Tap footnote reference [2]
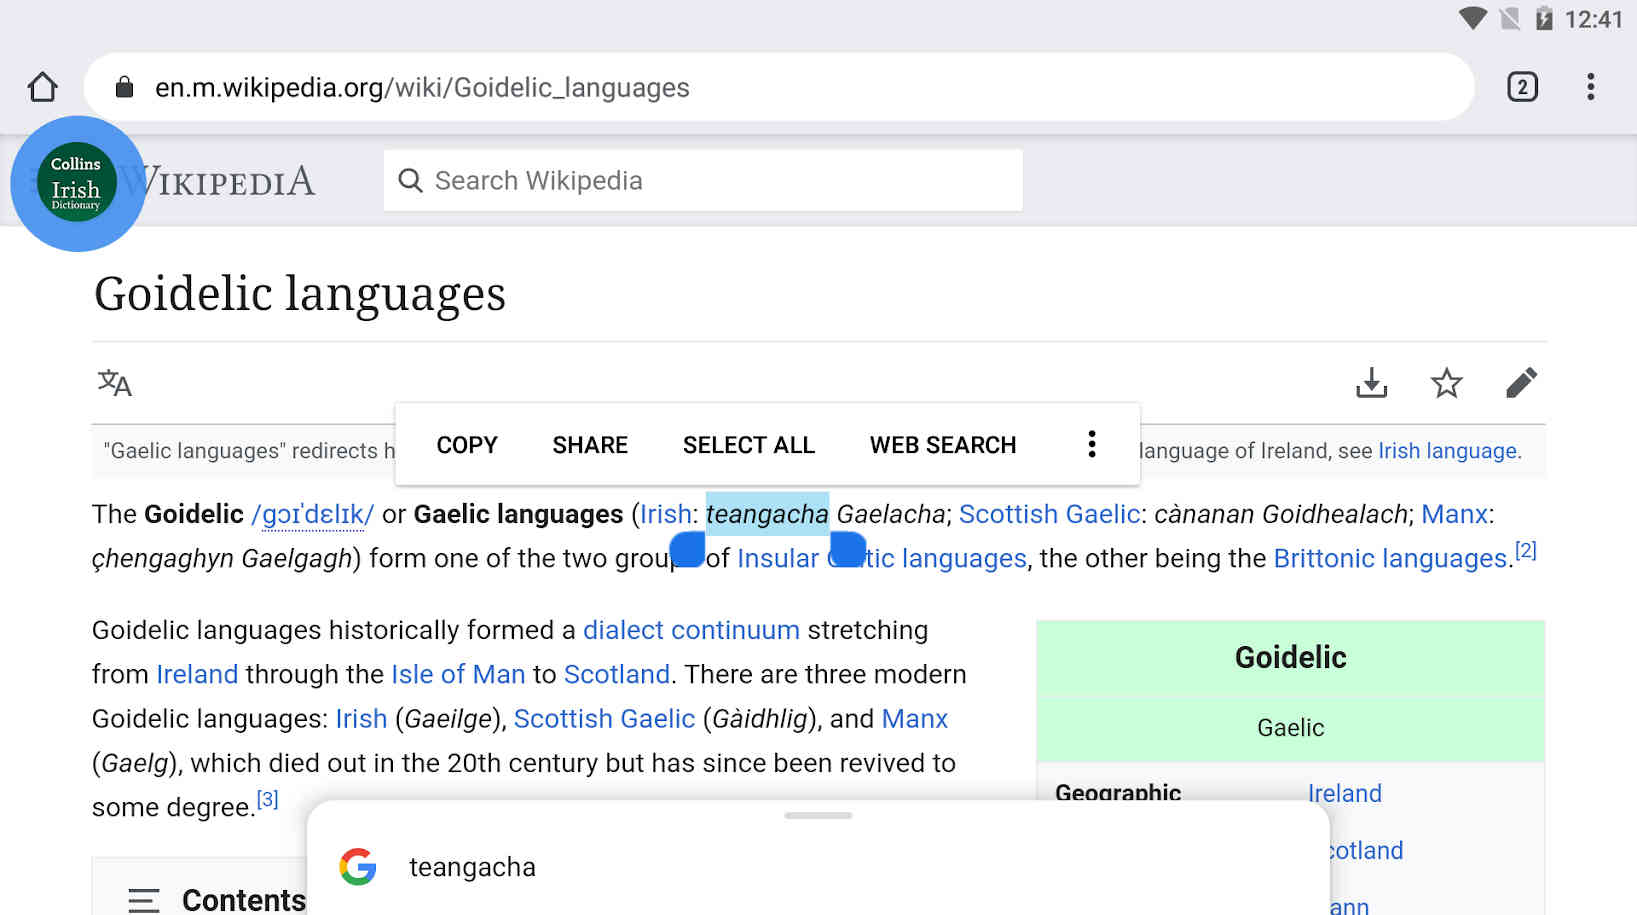Image resolution: width=1637 pixels, height=915 pixels. pos(1525,550)
